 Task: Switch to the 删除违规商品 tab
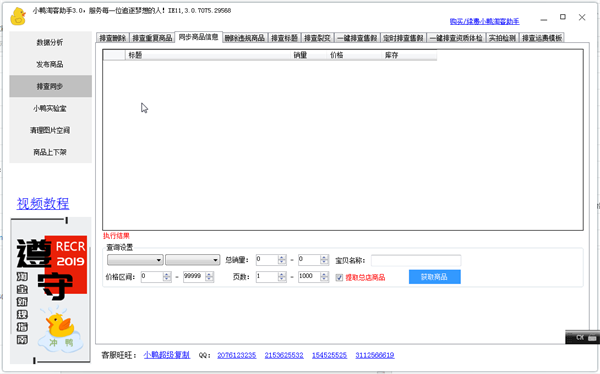(x=245, y=38)
